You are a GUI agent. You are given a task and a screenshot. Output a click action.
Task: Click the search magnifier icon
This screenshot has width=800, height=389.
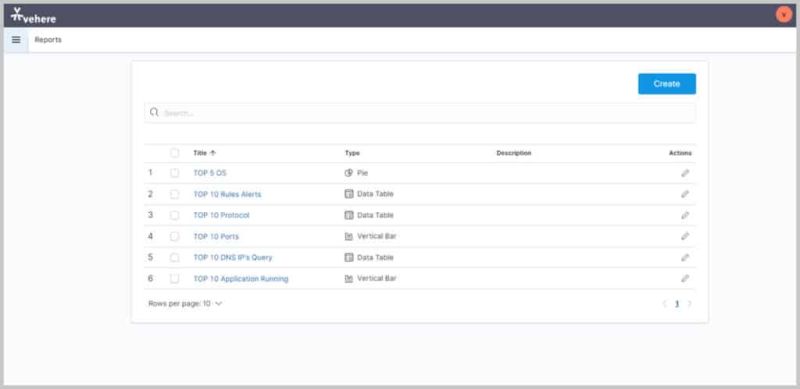coord(154,112)
